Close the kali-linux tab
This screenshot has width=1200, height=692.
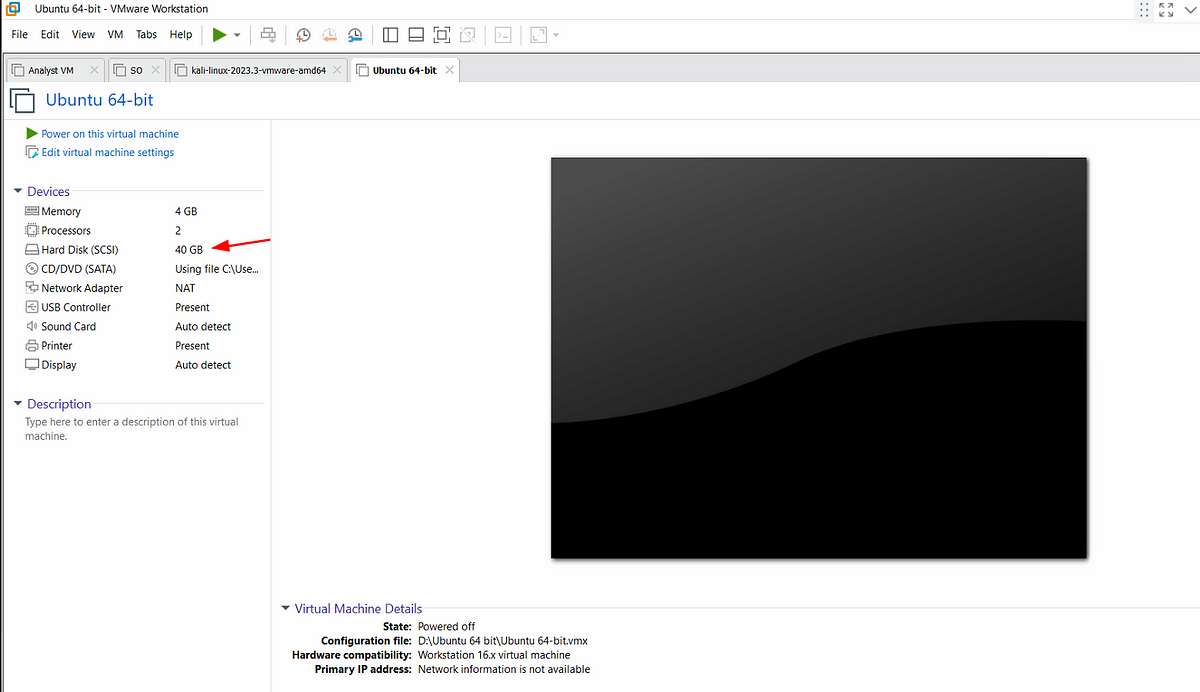(338, 70)
